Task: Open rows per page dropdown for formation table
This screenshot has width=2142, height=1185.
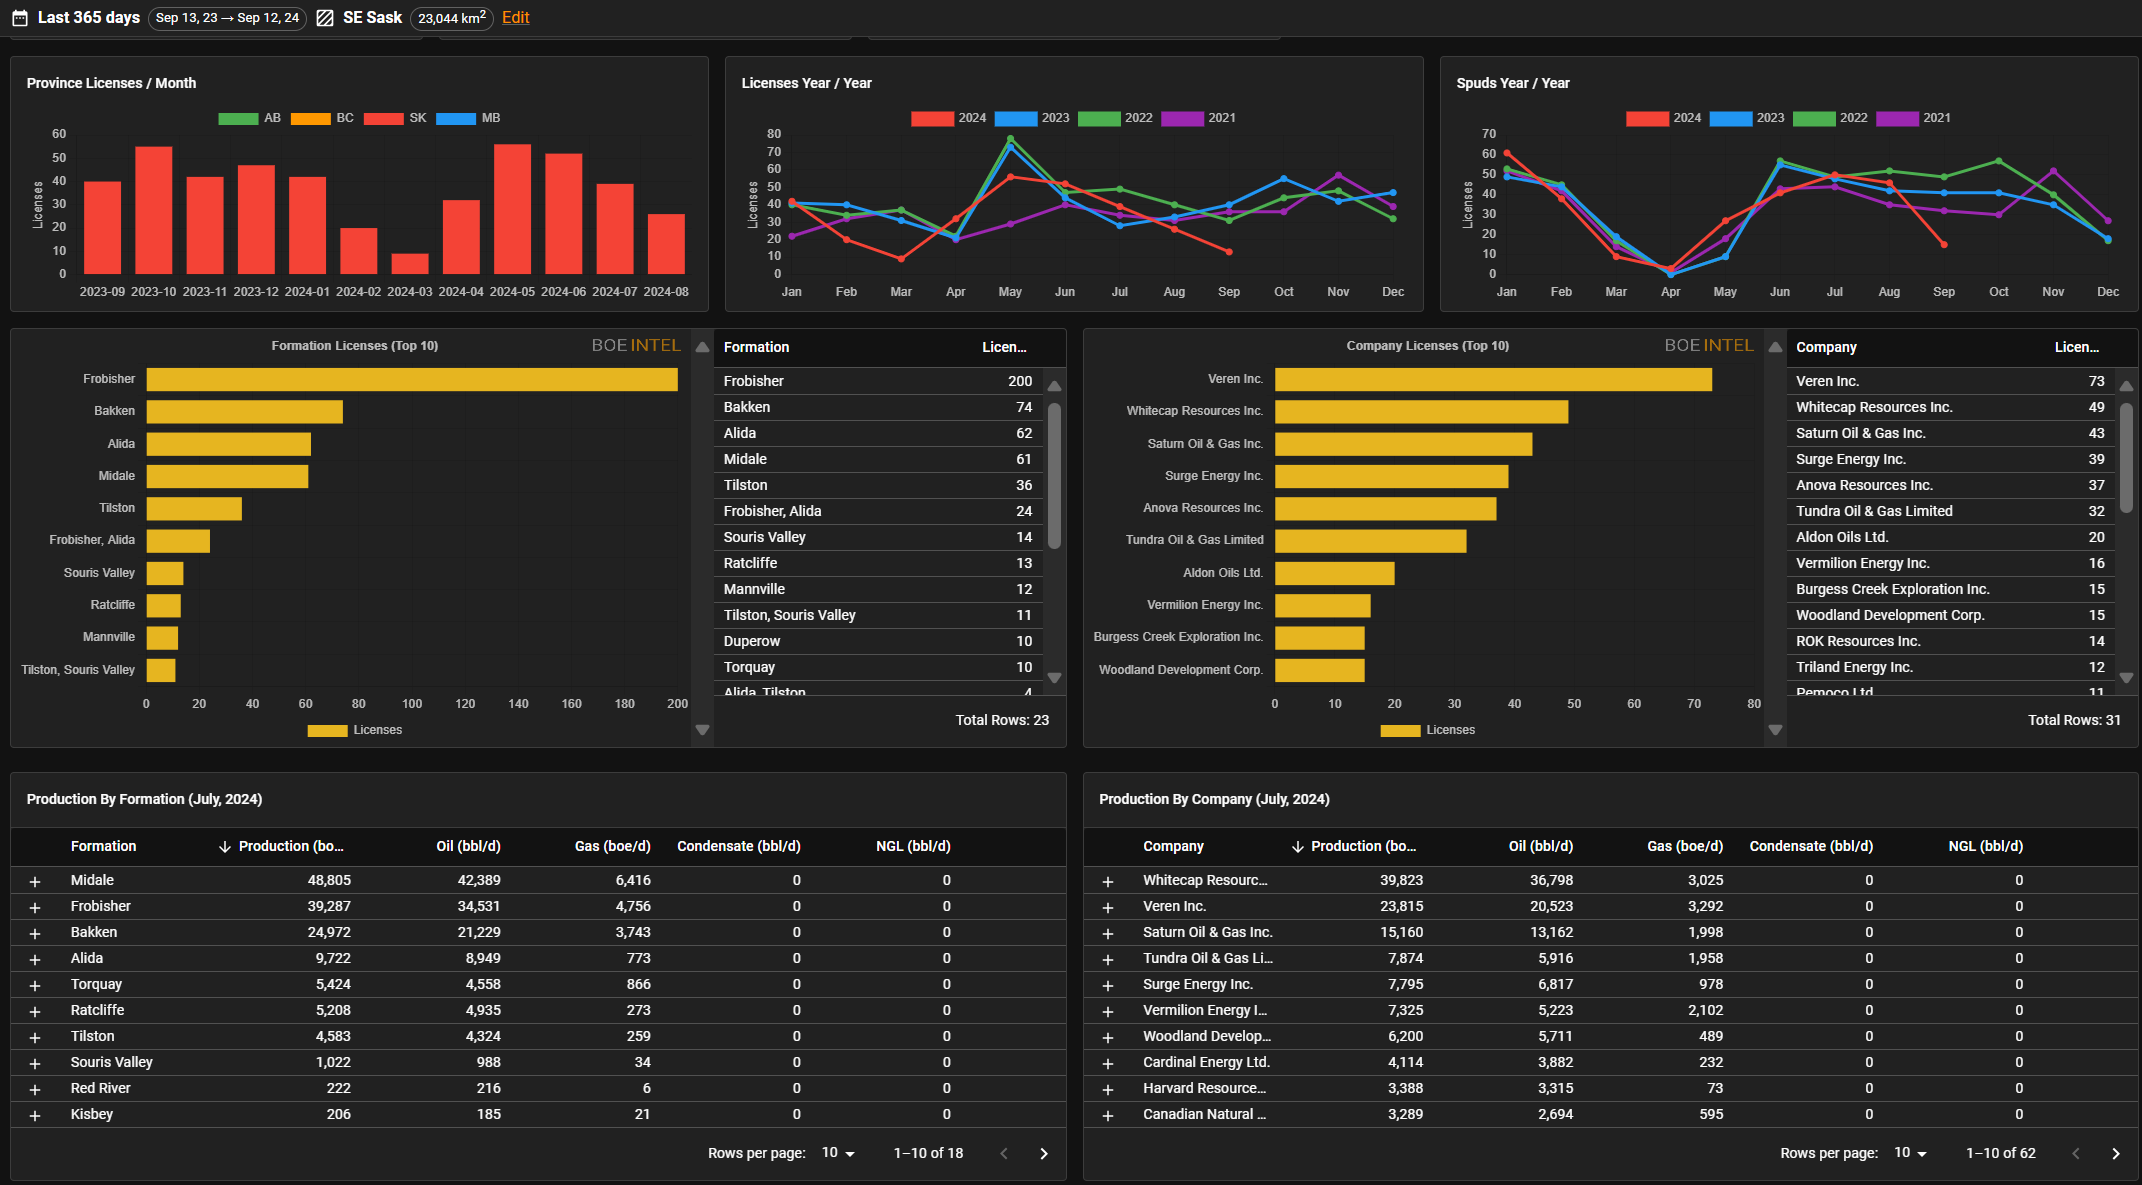Action: pos(838,1153)
